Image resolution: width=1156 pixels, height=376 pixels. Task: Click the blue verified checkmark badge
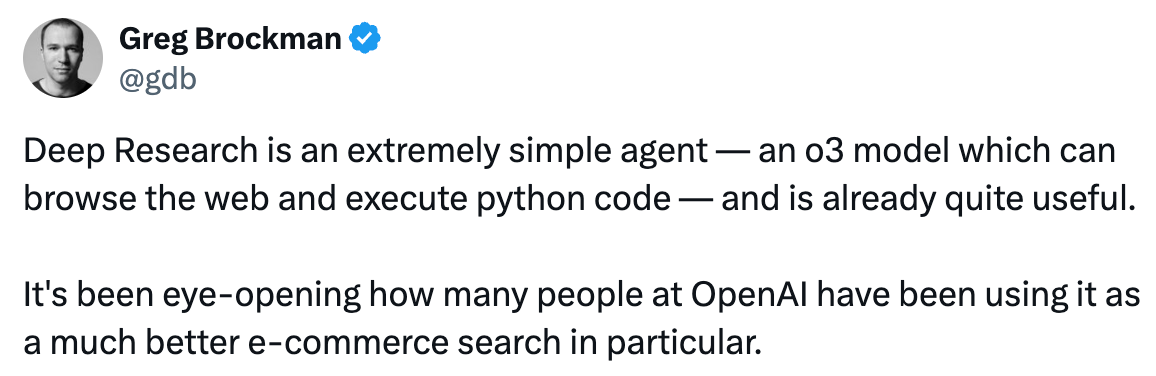click(x=364, y=39)
